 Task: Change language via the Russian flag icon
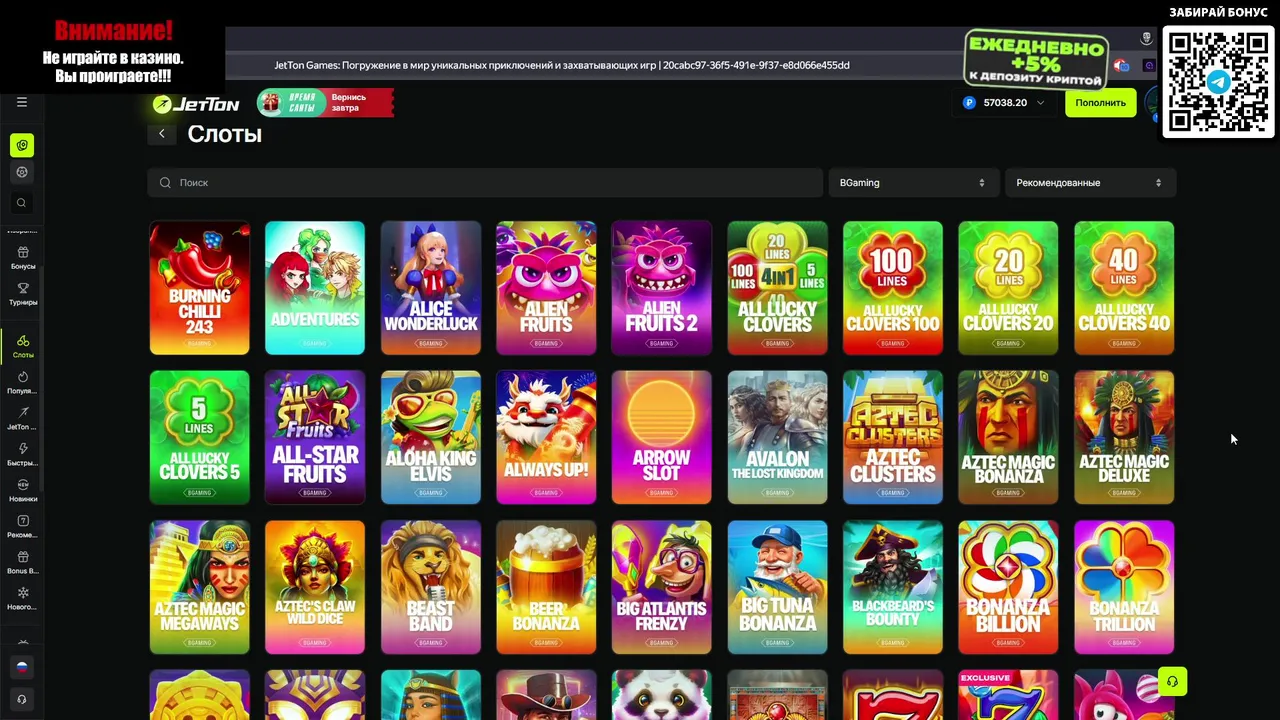22,667
